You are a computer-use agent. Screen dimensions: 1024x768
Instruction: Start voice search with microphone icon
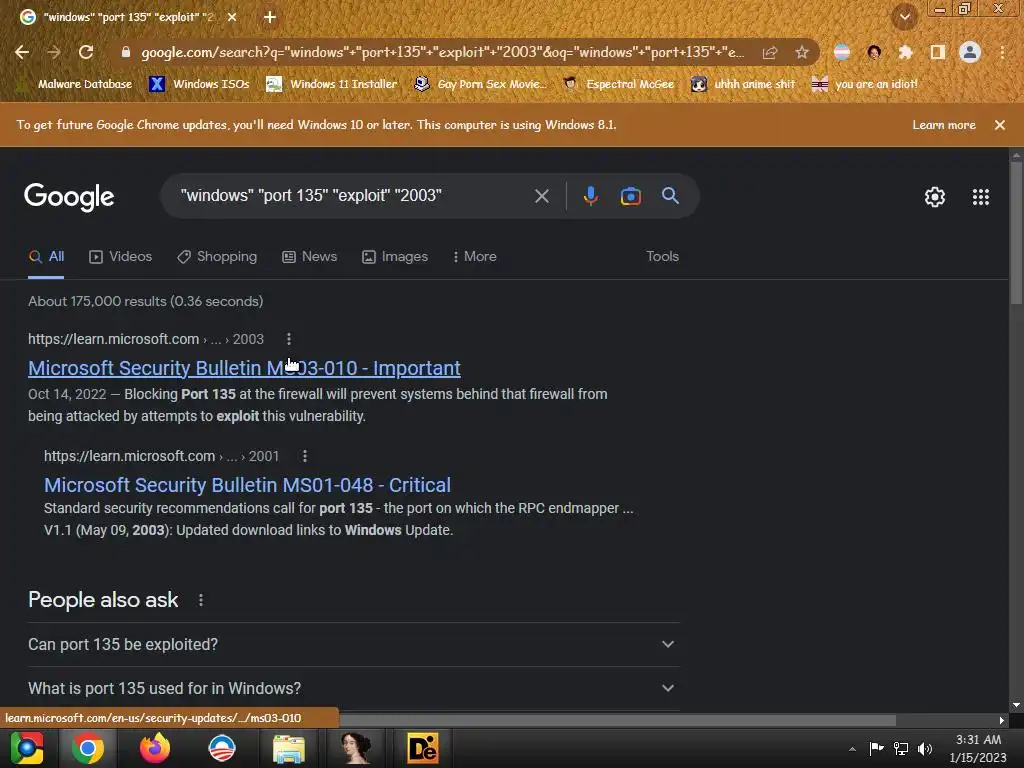coord(590,196)
